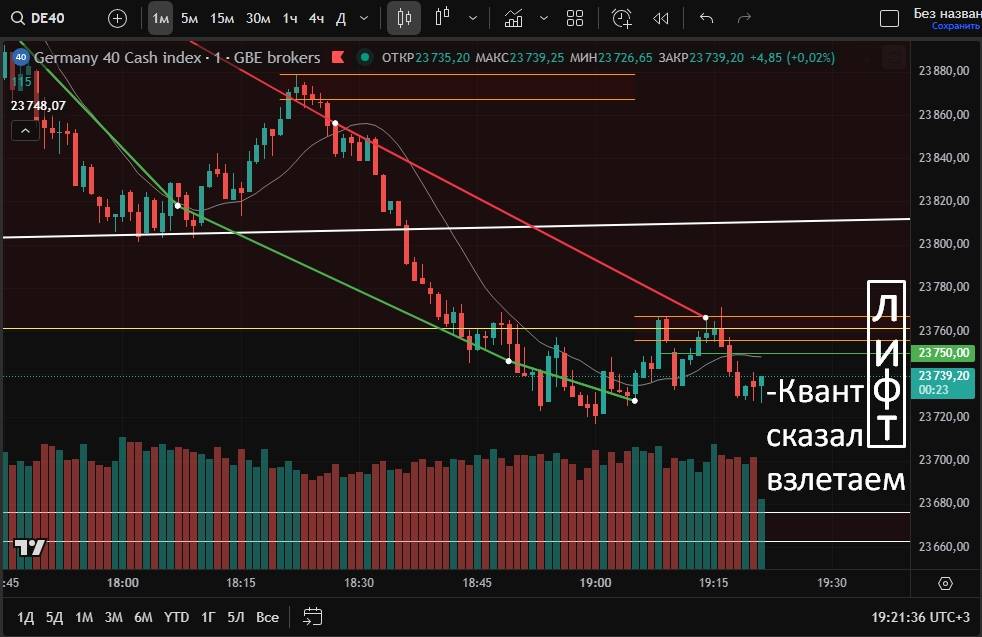Switch to the 1ч timeframe
The width and height of the screenshot is (982, 637).
(x=289, y=18)
